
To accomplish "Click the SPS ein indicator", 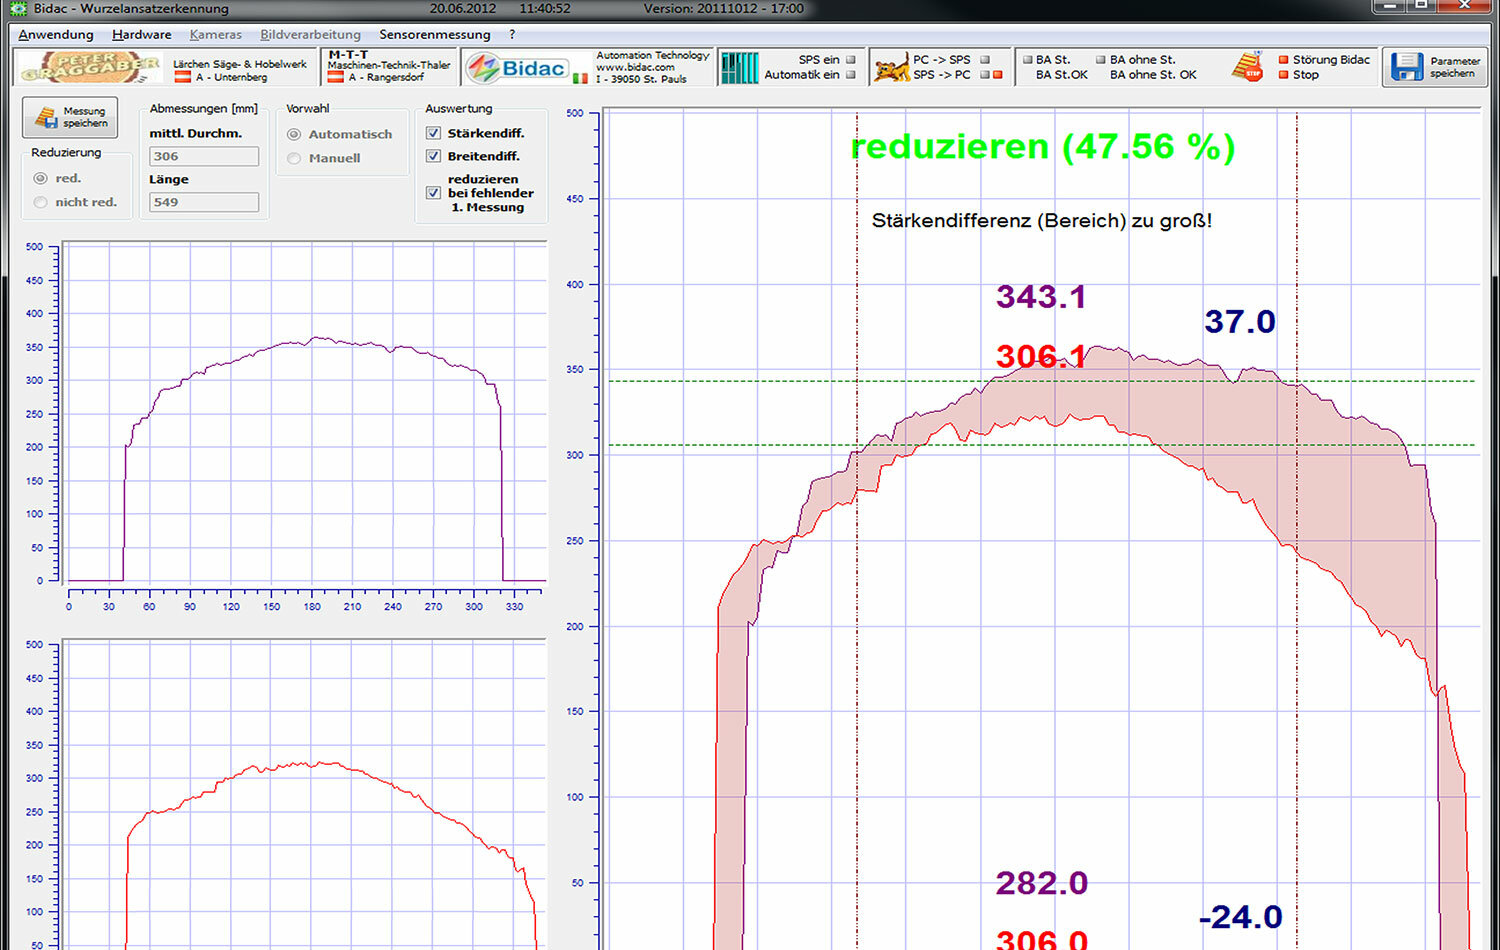I will coord(851,60).
